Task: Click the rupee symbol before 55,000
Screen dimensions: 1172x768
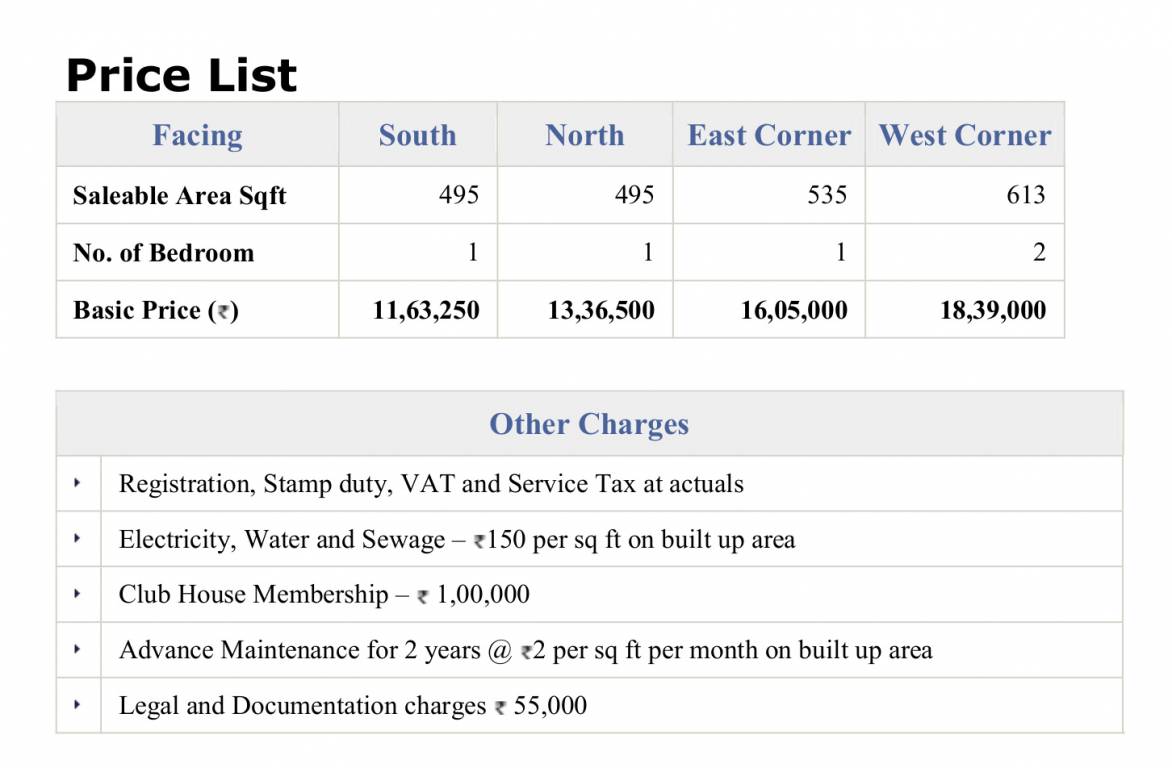Action: (500, 708)
